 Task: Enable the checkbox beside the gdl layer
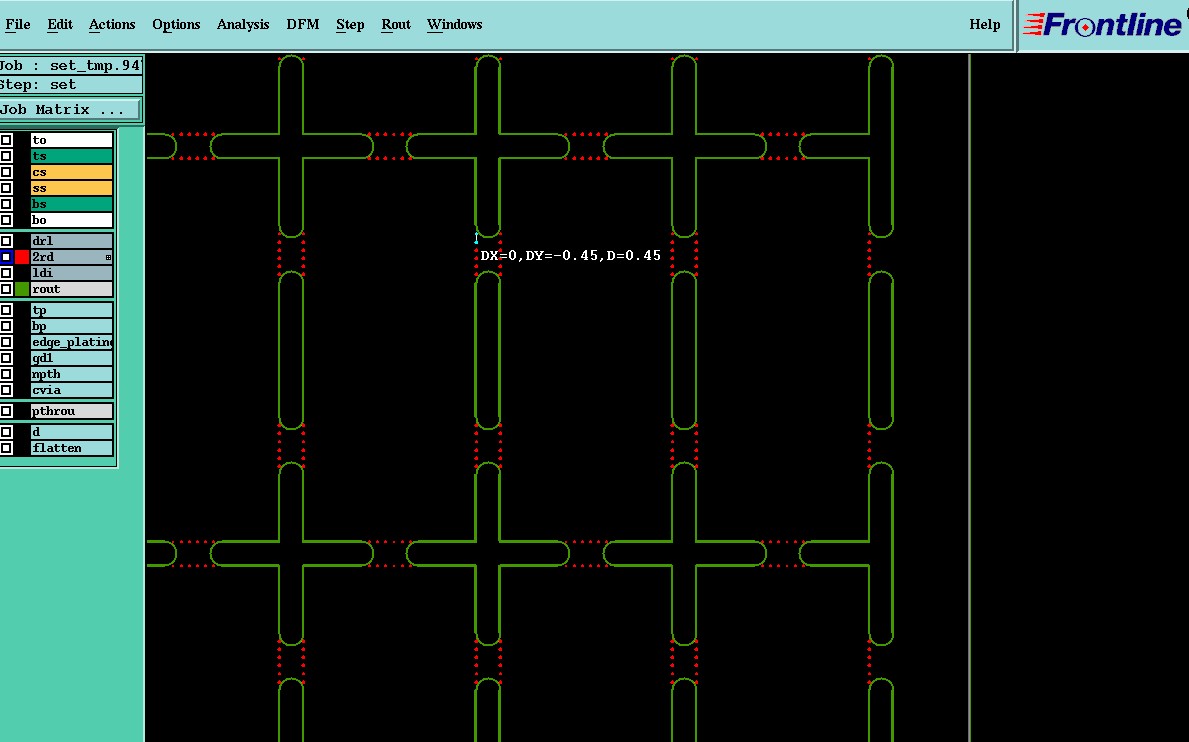click(6, 358)
